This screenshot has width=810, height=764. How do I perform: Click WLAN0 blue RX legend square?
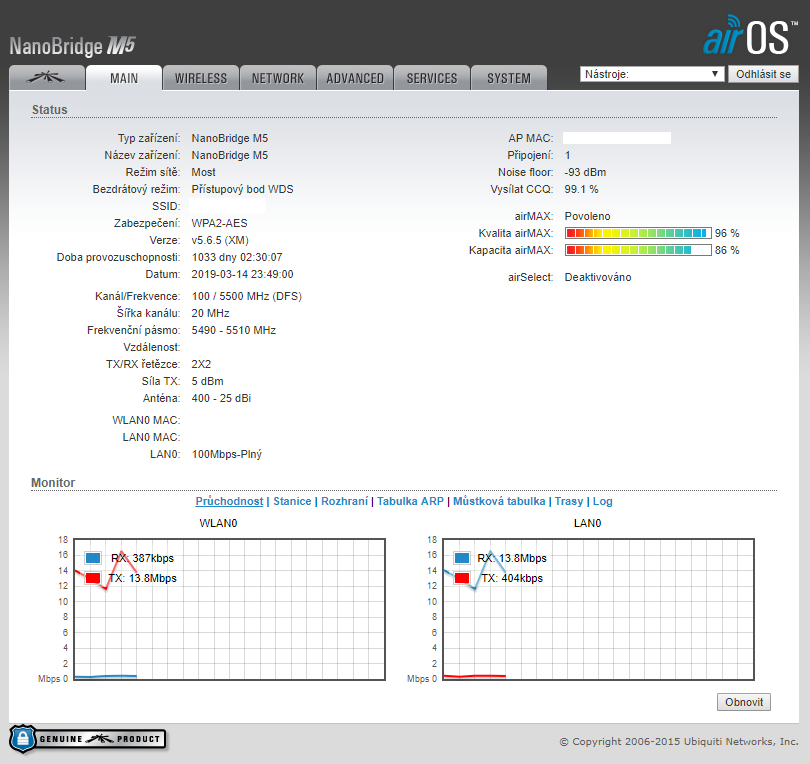point(93,558)
